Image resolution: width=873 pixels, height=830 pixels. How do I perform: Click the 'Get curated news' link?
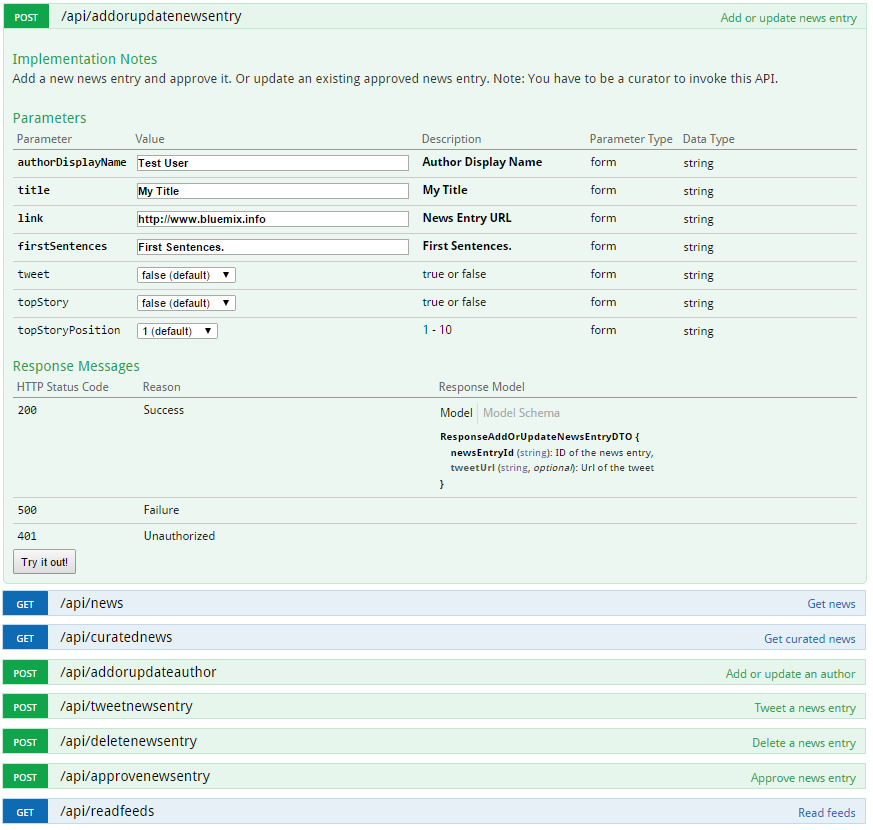click(810, 639)
